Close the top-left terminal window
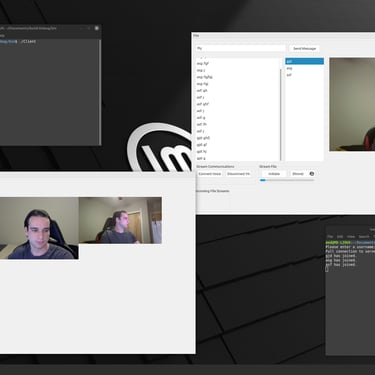 pyautogui.click(x=97, y=28)
